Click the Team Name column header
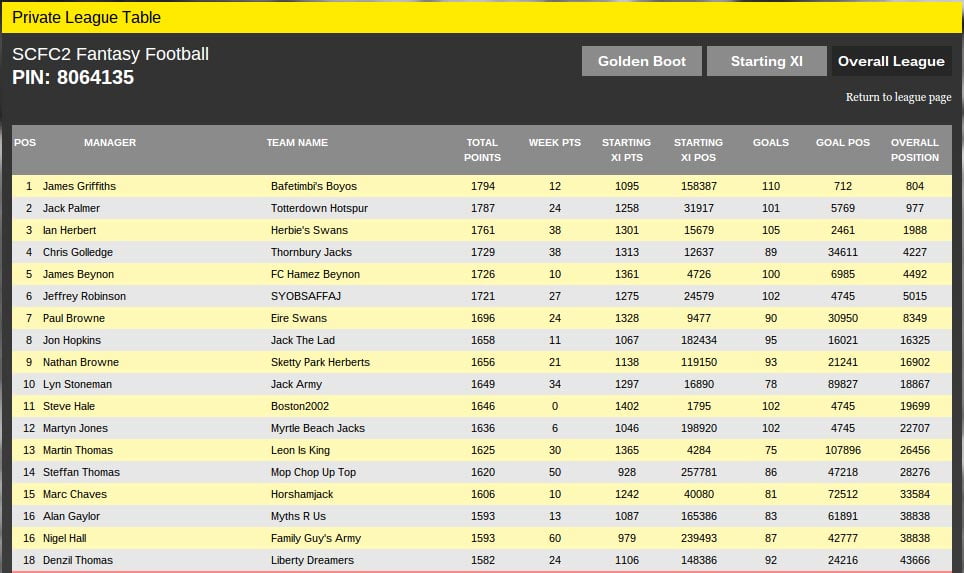This screenshot has height=573, width=964. tap(297, 143)
